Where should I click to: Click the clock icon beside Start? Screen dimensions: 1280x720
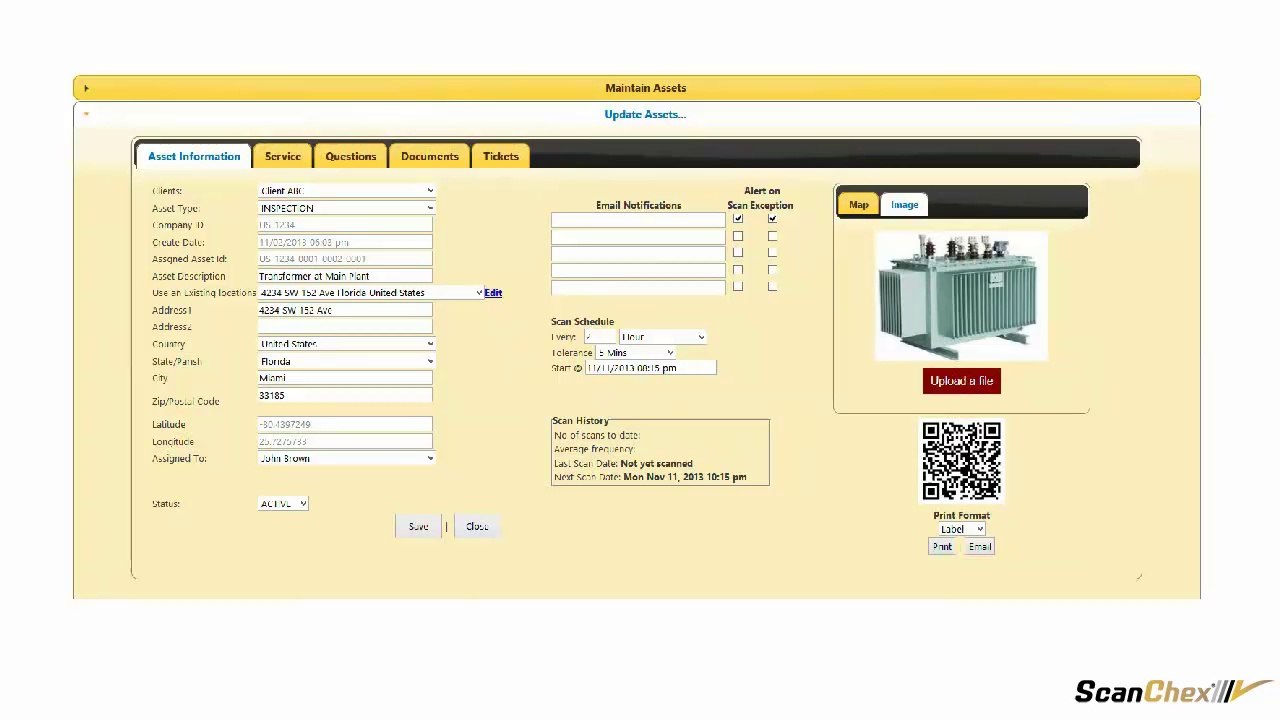point(578,368)
